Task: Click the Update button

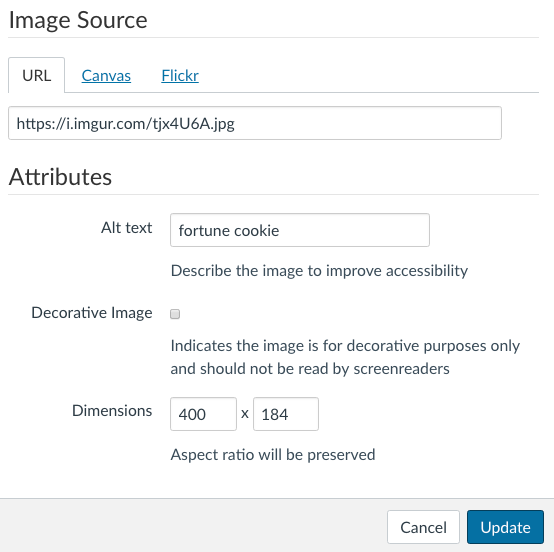Action: coord(505,527)
